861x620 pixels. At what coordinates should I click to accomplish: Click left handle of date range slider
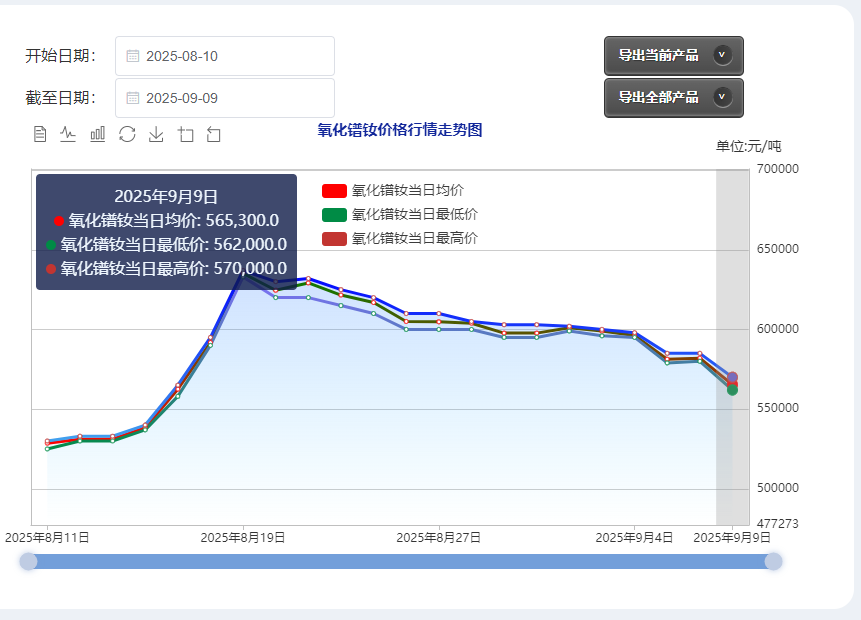29,561
